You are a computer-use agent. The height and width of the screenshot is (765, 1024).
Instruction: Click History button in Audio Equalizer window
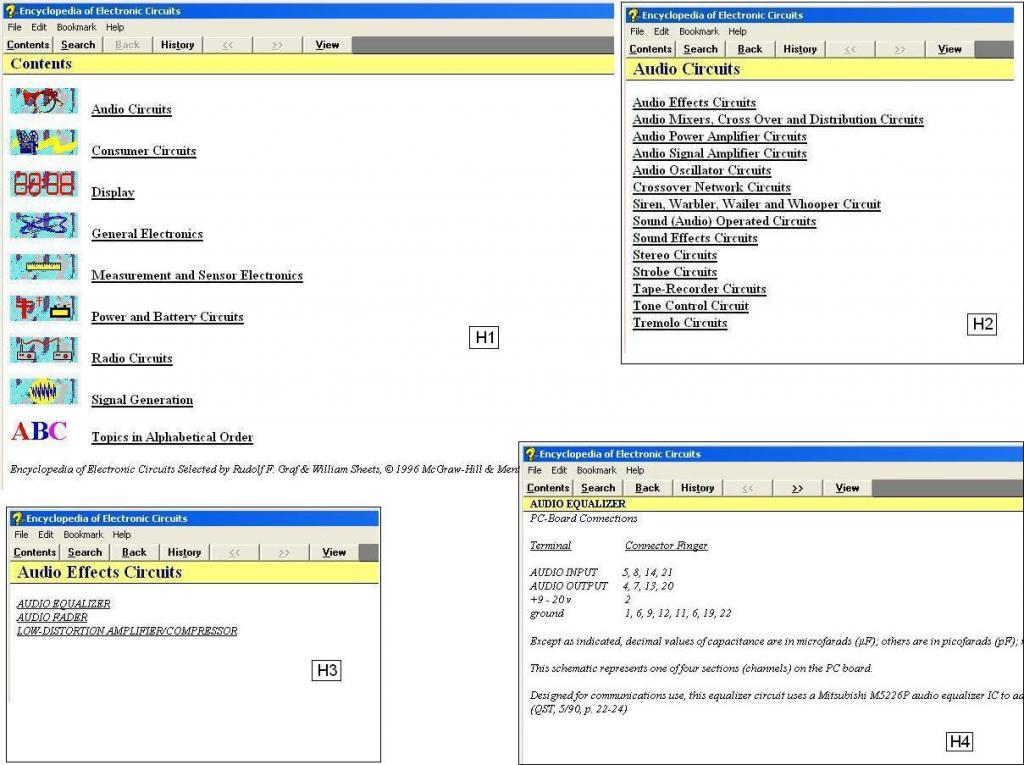click(x=697, y=487)
